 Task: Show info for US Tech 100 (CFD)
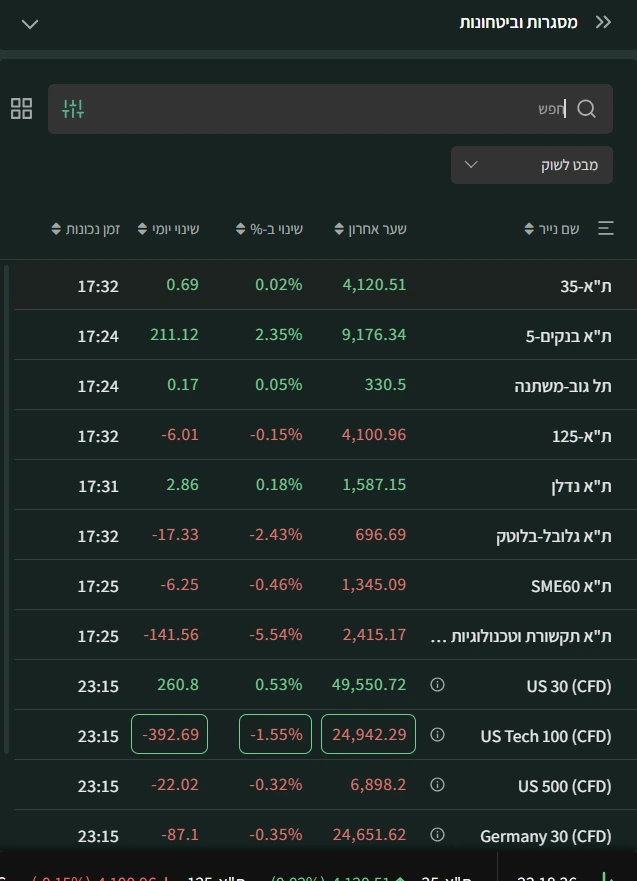pos(437,735)
